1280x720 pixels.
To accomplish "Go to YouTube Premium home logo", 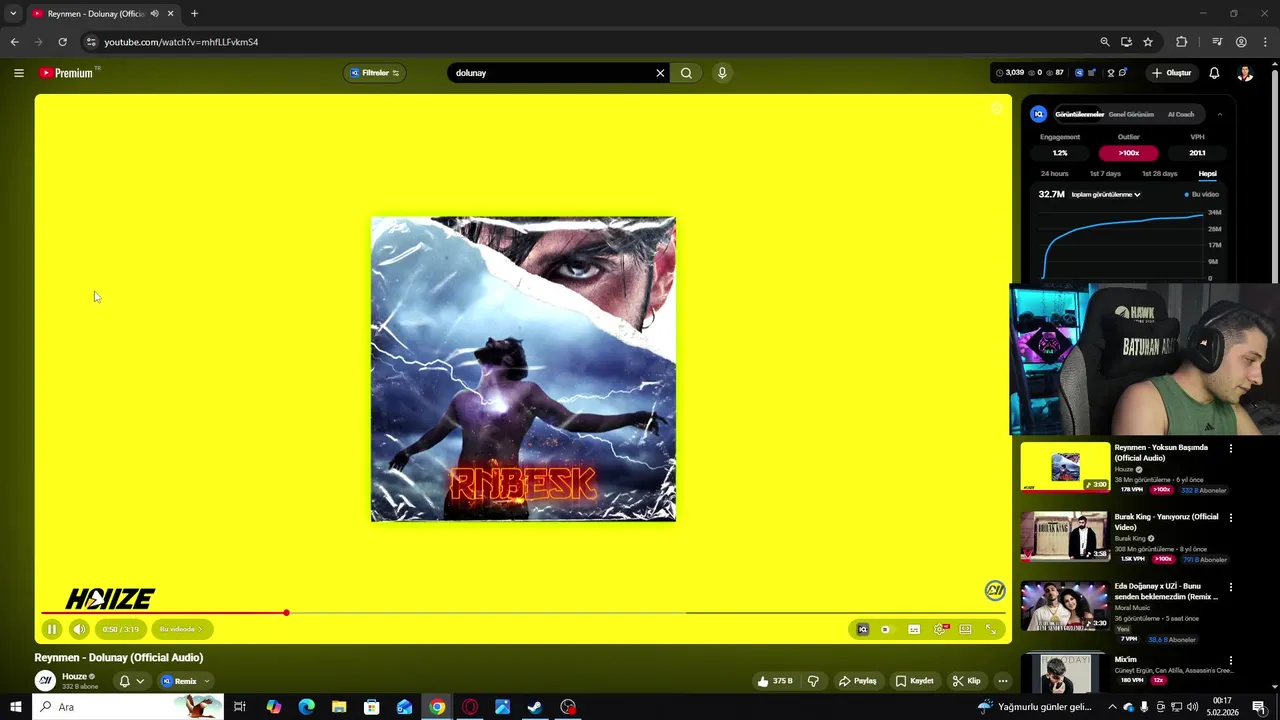I will tap(67, 73).
